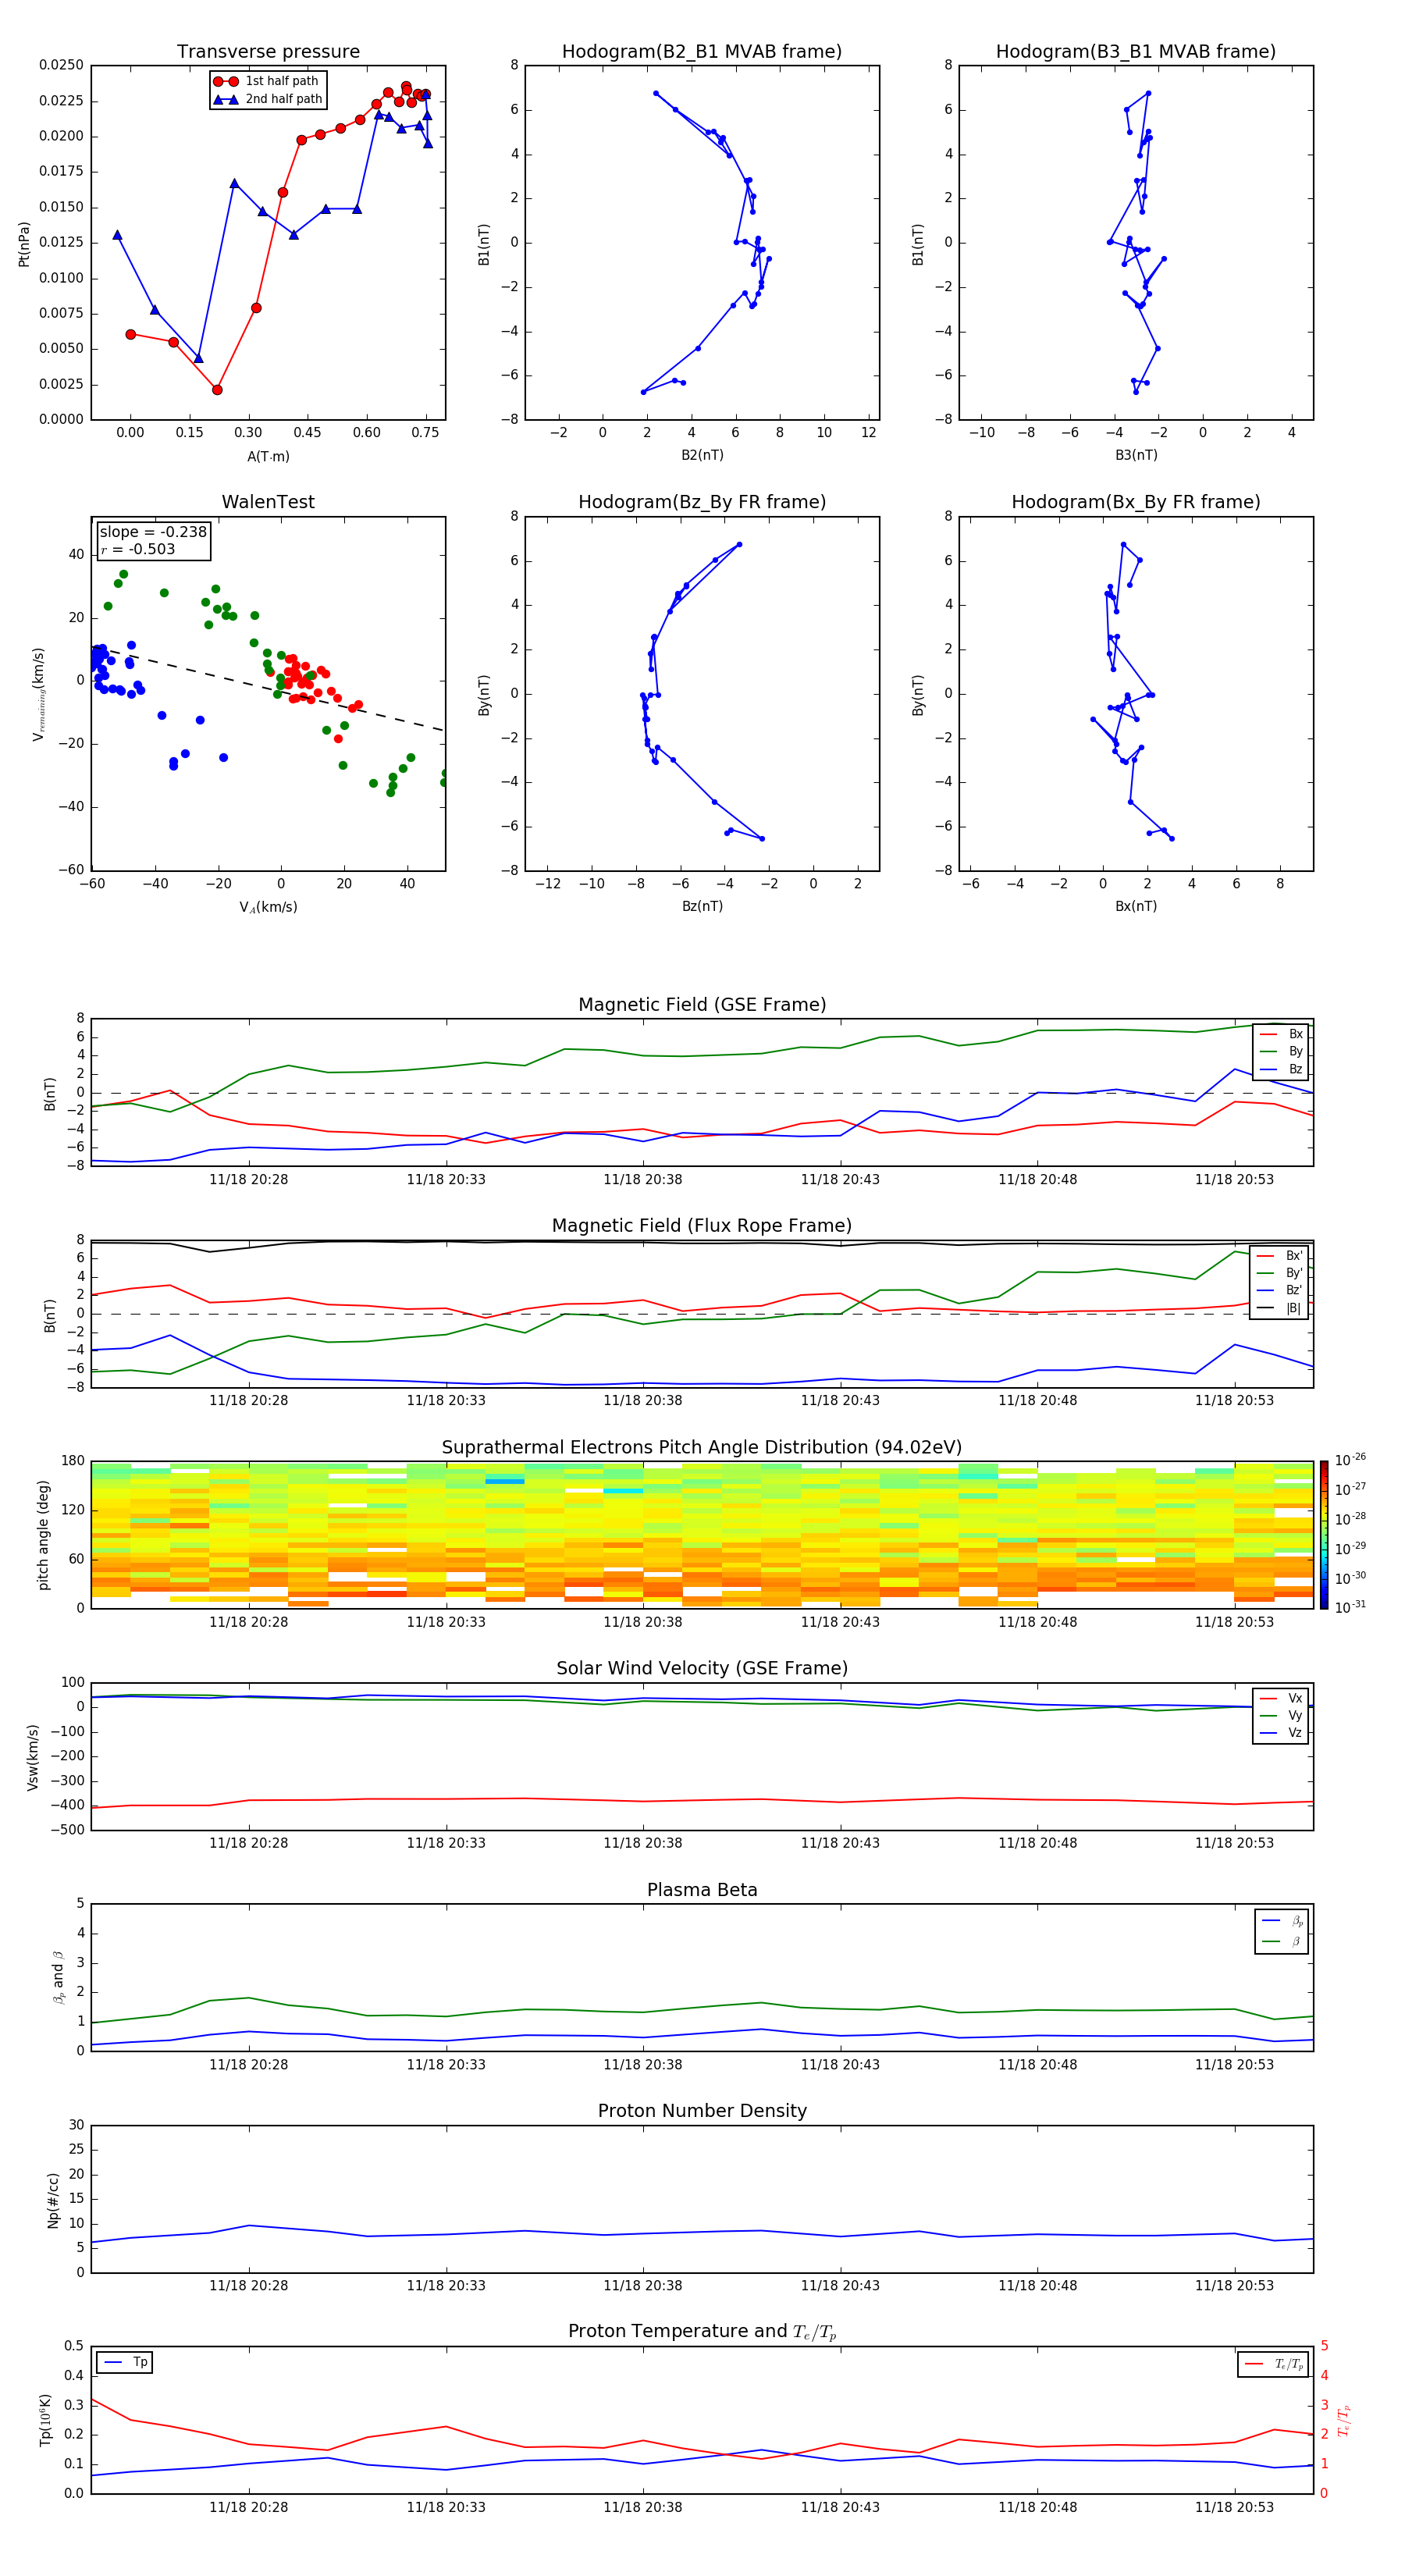Select "Bz'" in the Flux Rope legend
This screenshot has width=1405, height=2576.
coord(1280,1290)
